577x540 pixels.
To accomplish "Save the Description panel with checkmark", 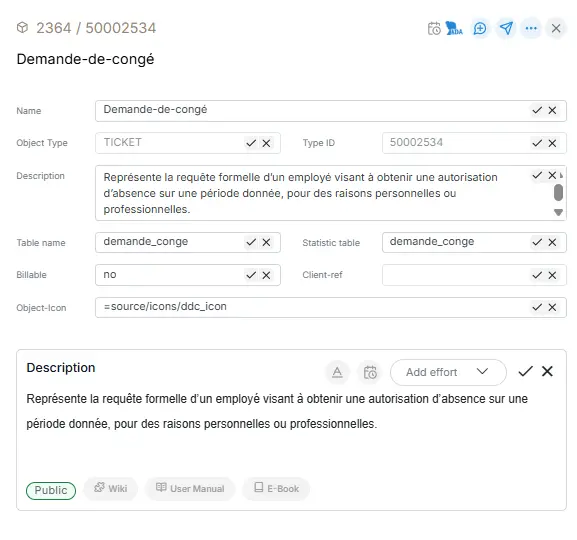I will coord(525,371).
